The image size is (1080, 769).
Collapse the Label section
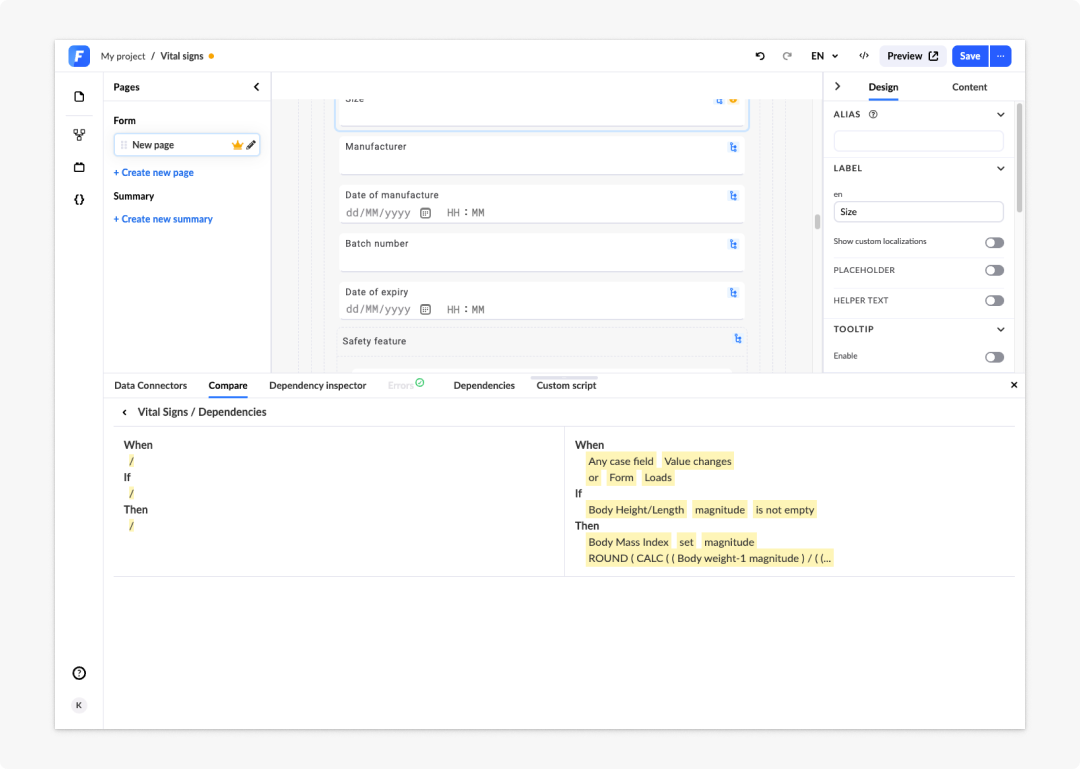(x=1000, y=168)
